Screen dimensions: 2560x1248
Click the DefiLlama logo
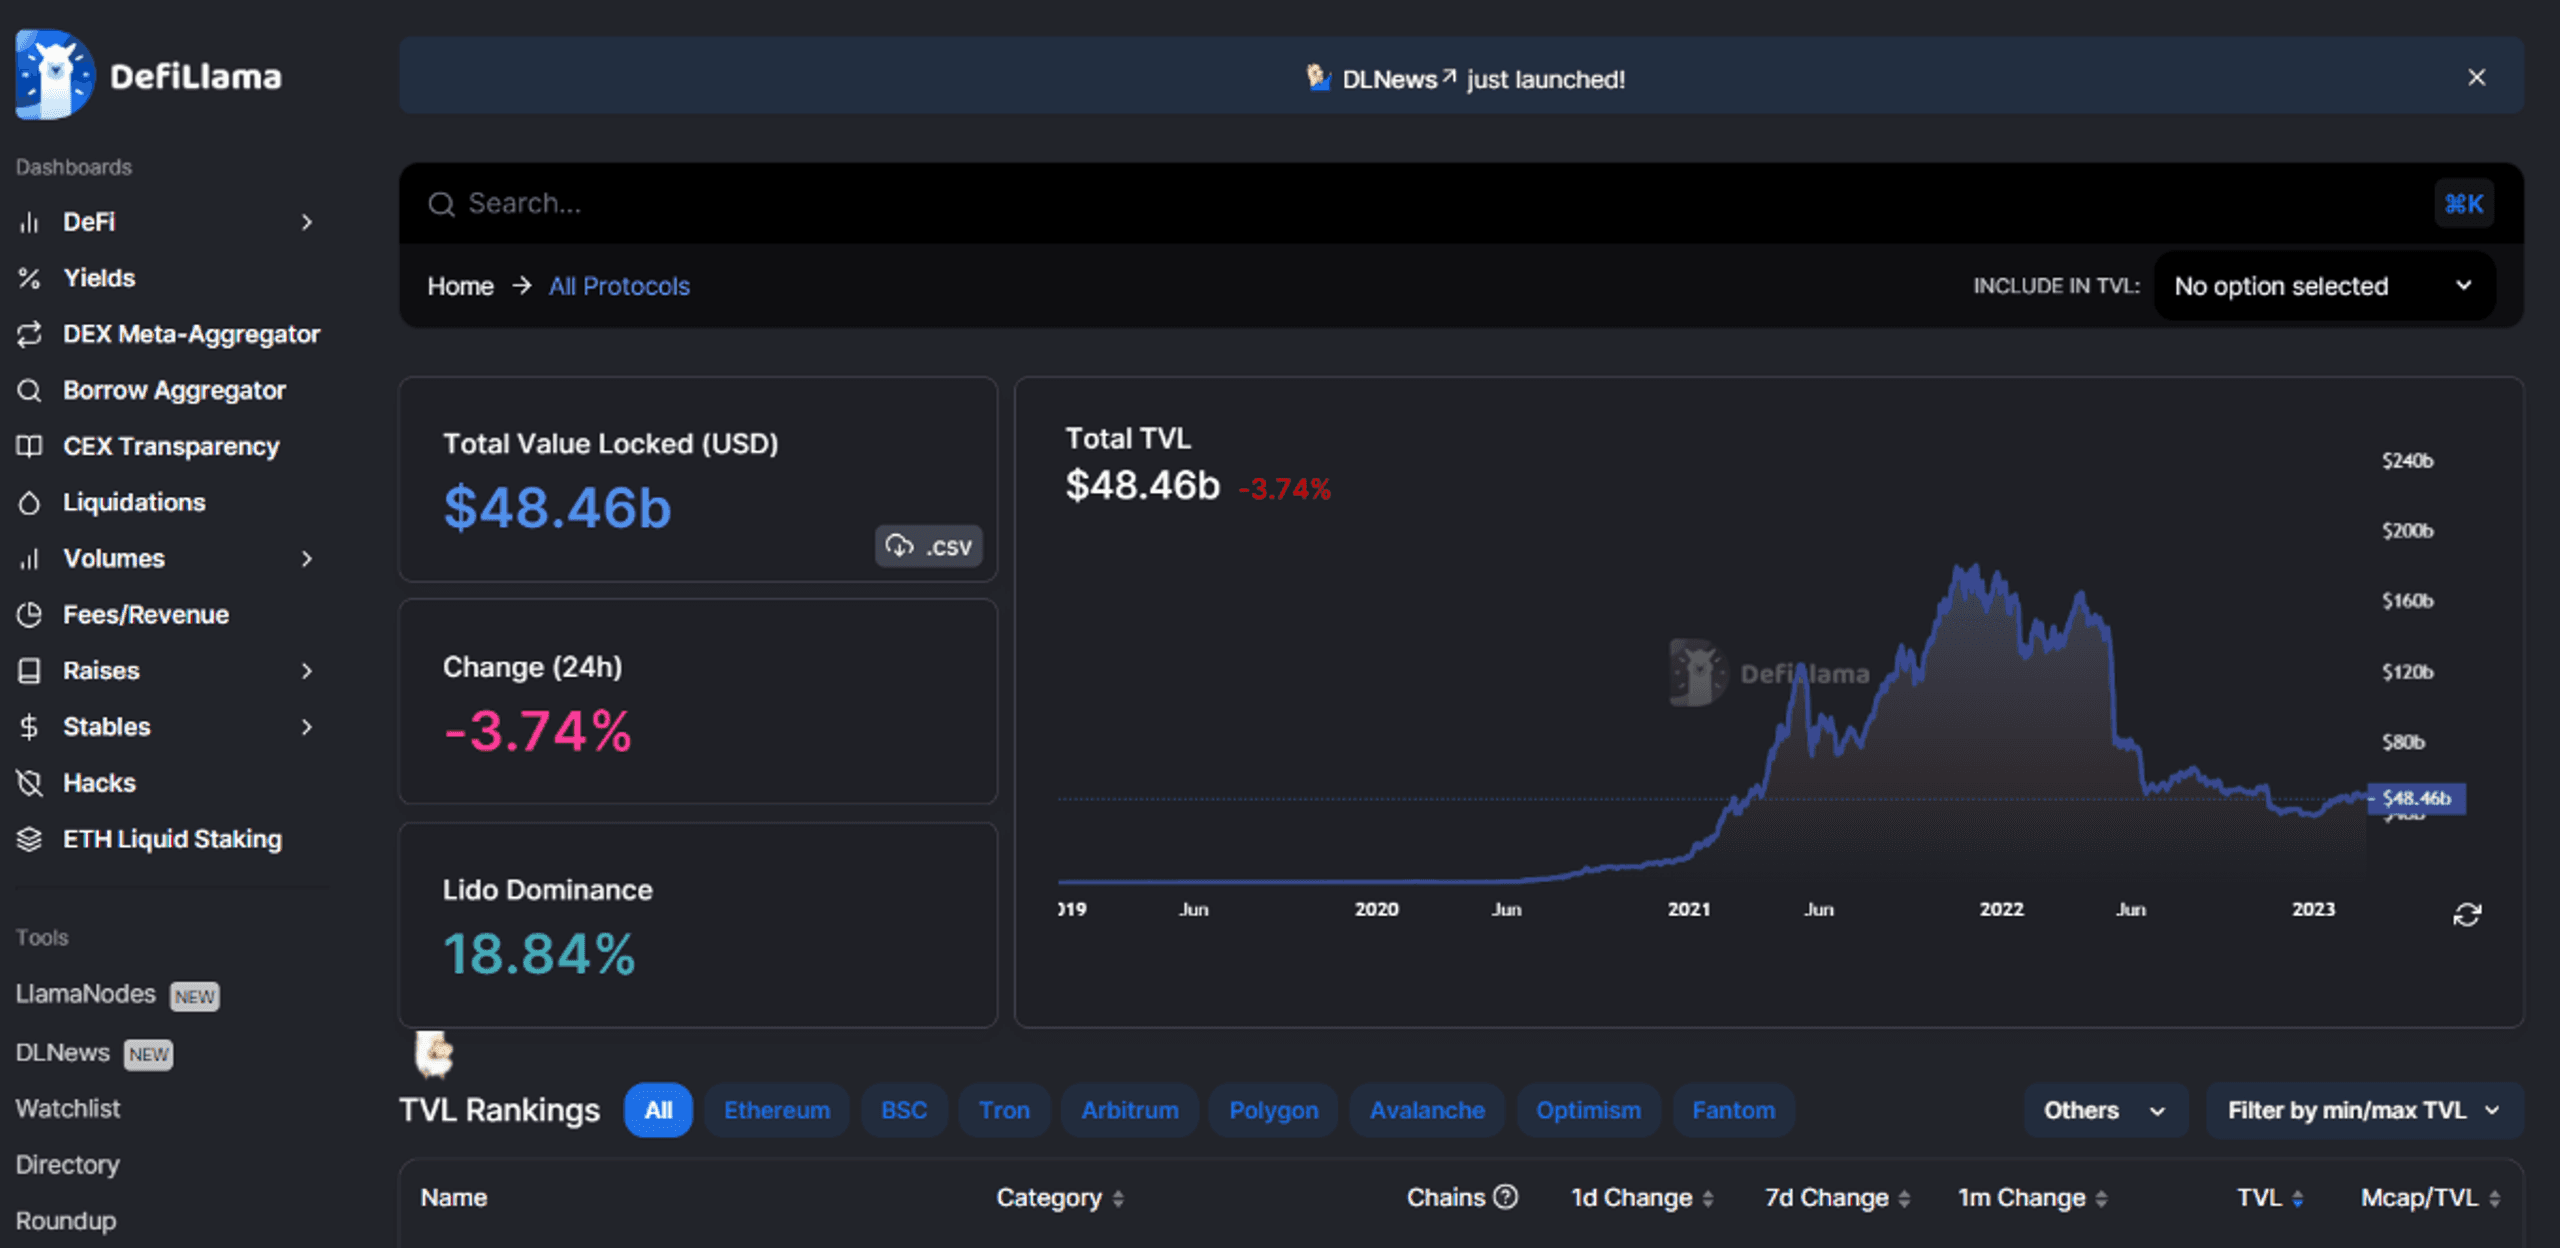[148, 76]
